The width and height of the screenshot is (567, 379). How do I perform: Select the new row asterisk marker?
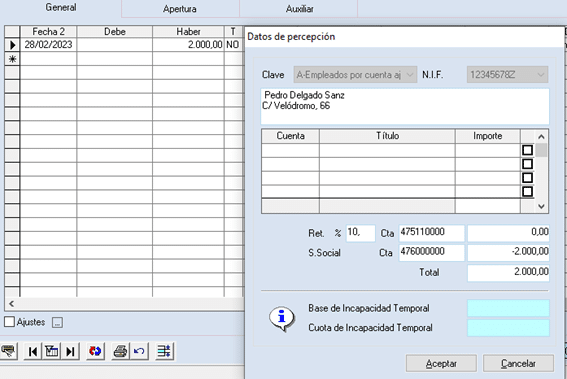12,59
